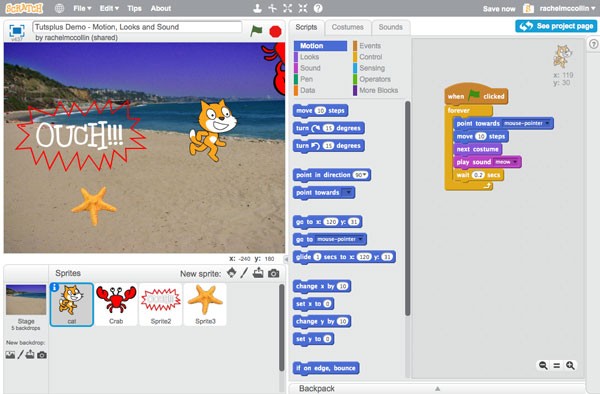Expand the Backpack panel

pyautogui.click(x=437, y=388)
